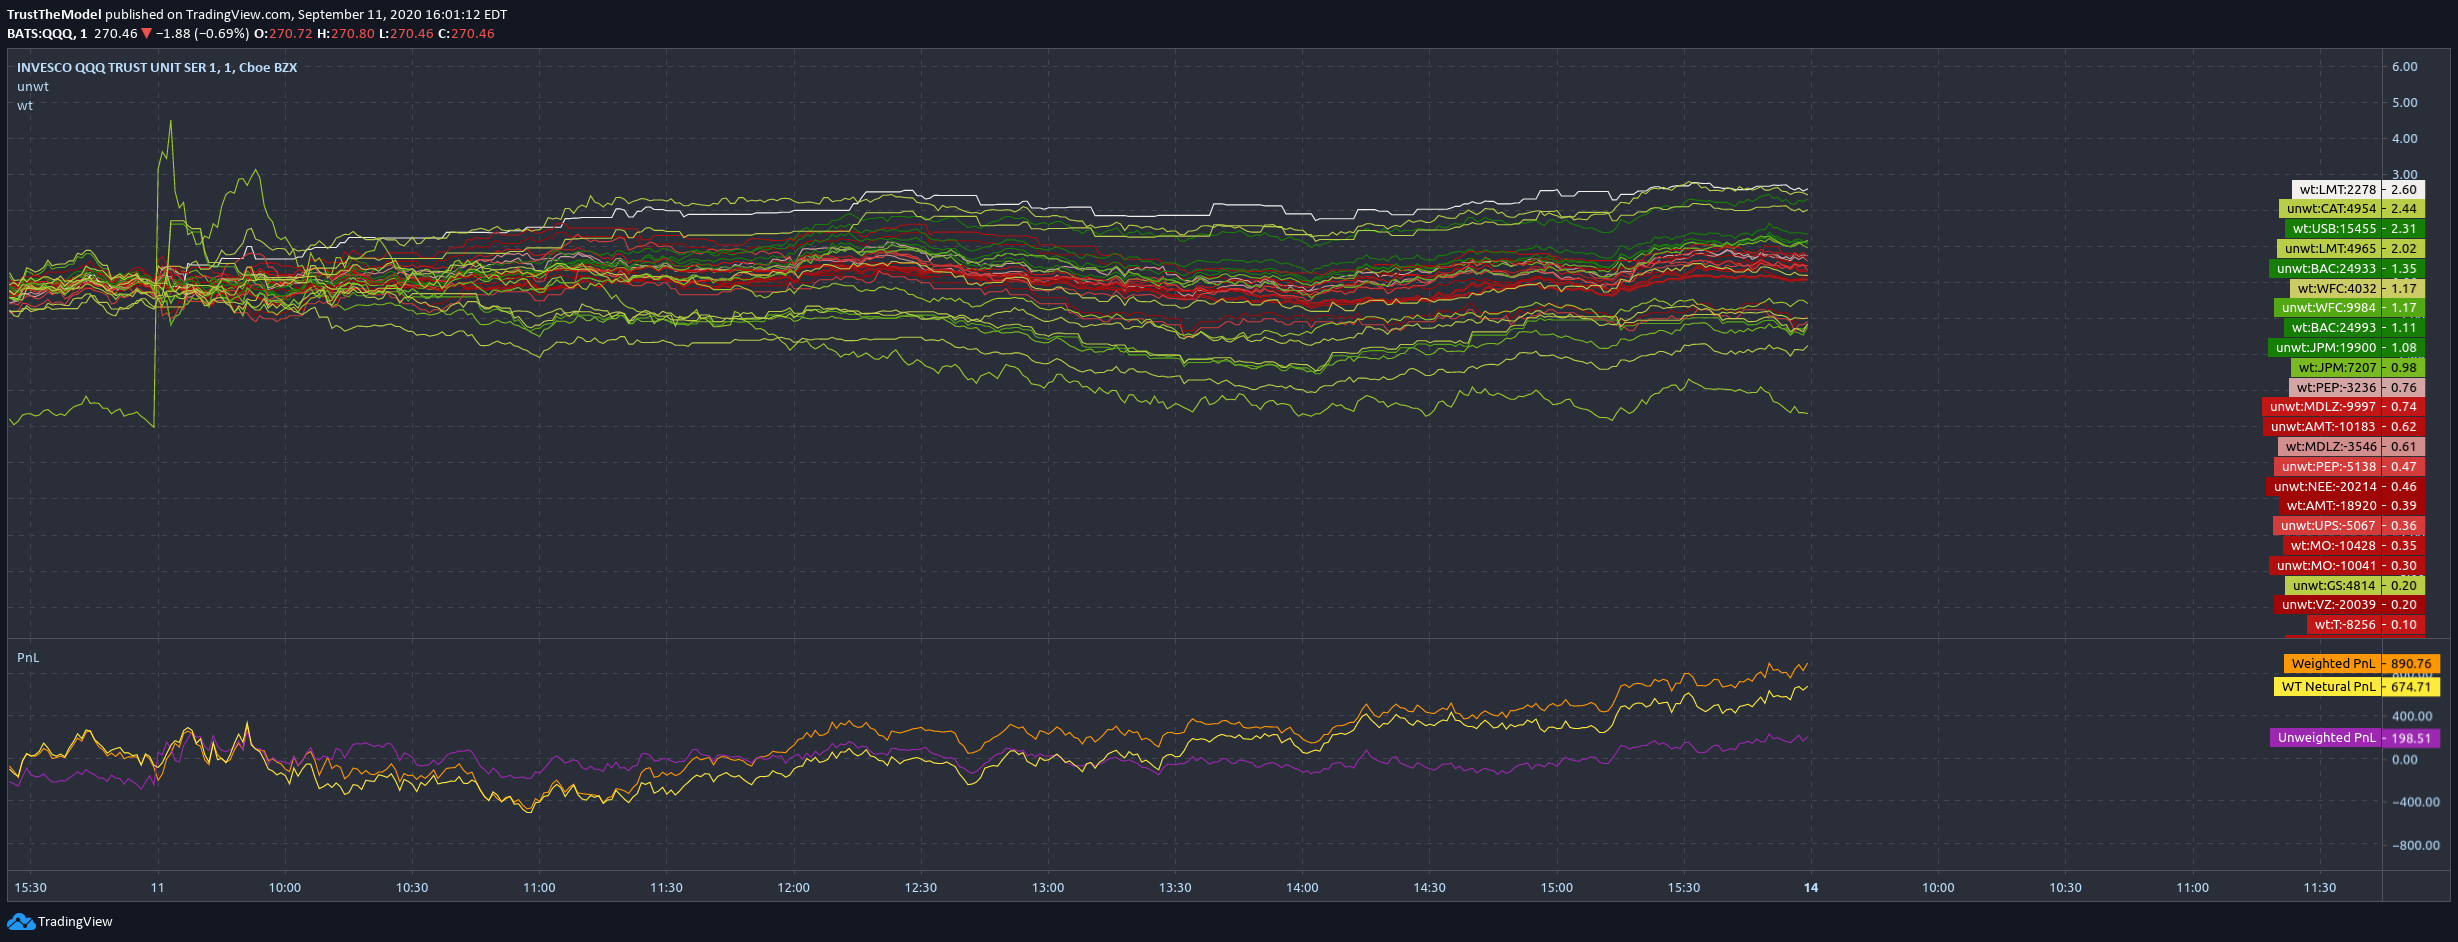Image resolution: width=2458 pixels, height=942 pixels.
Task: Click the -800.00 PnL axis value
Action: click(x=2416, y=846)
